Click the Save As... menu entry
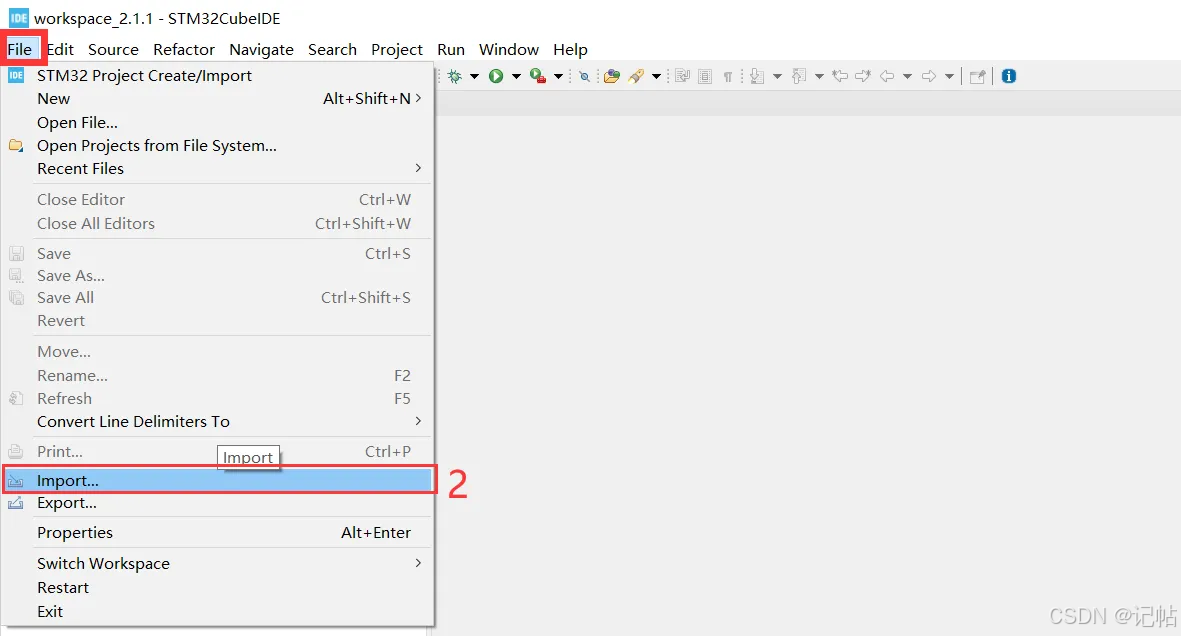The image size is (1181, 636). tap(218, 276)
